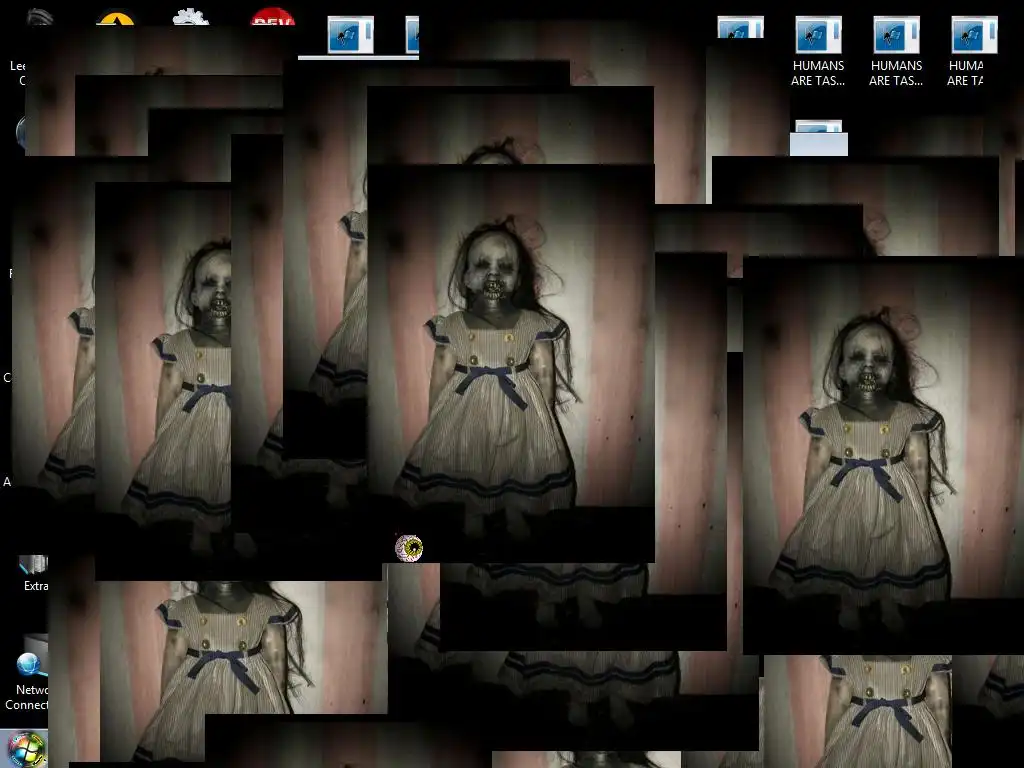Select the Network Connections desktop icon
1024x768 pixels.
26,673
